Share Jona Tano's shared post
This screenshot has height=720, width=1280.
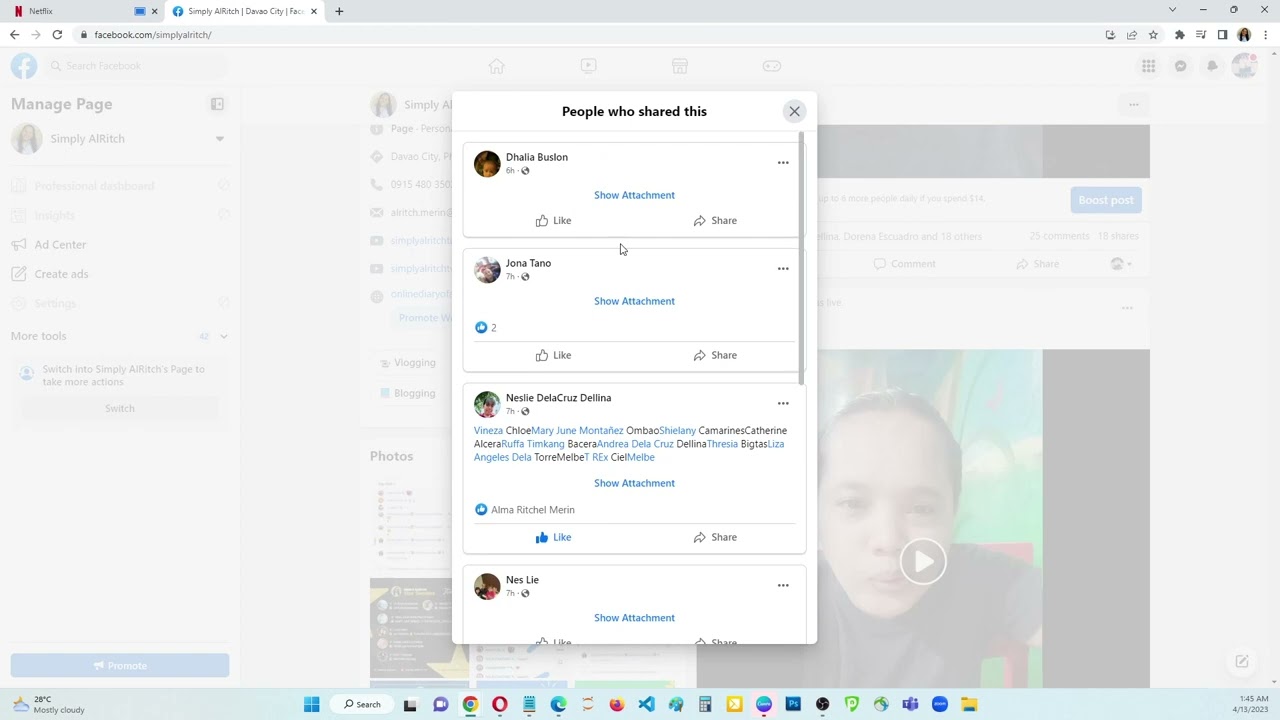(x=715, y=355)
